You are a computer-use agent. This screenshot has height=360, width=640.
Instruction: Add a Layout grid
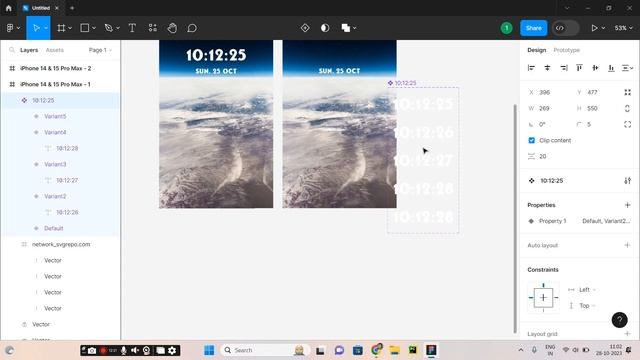tap(627, 333)
